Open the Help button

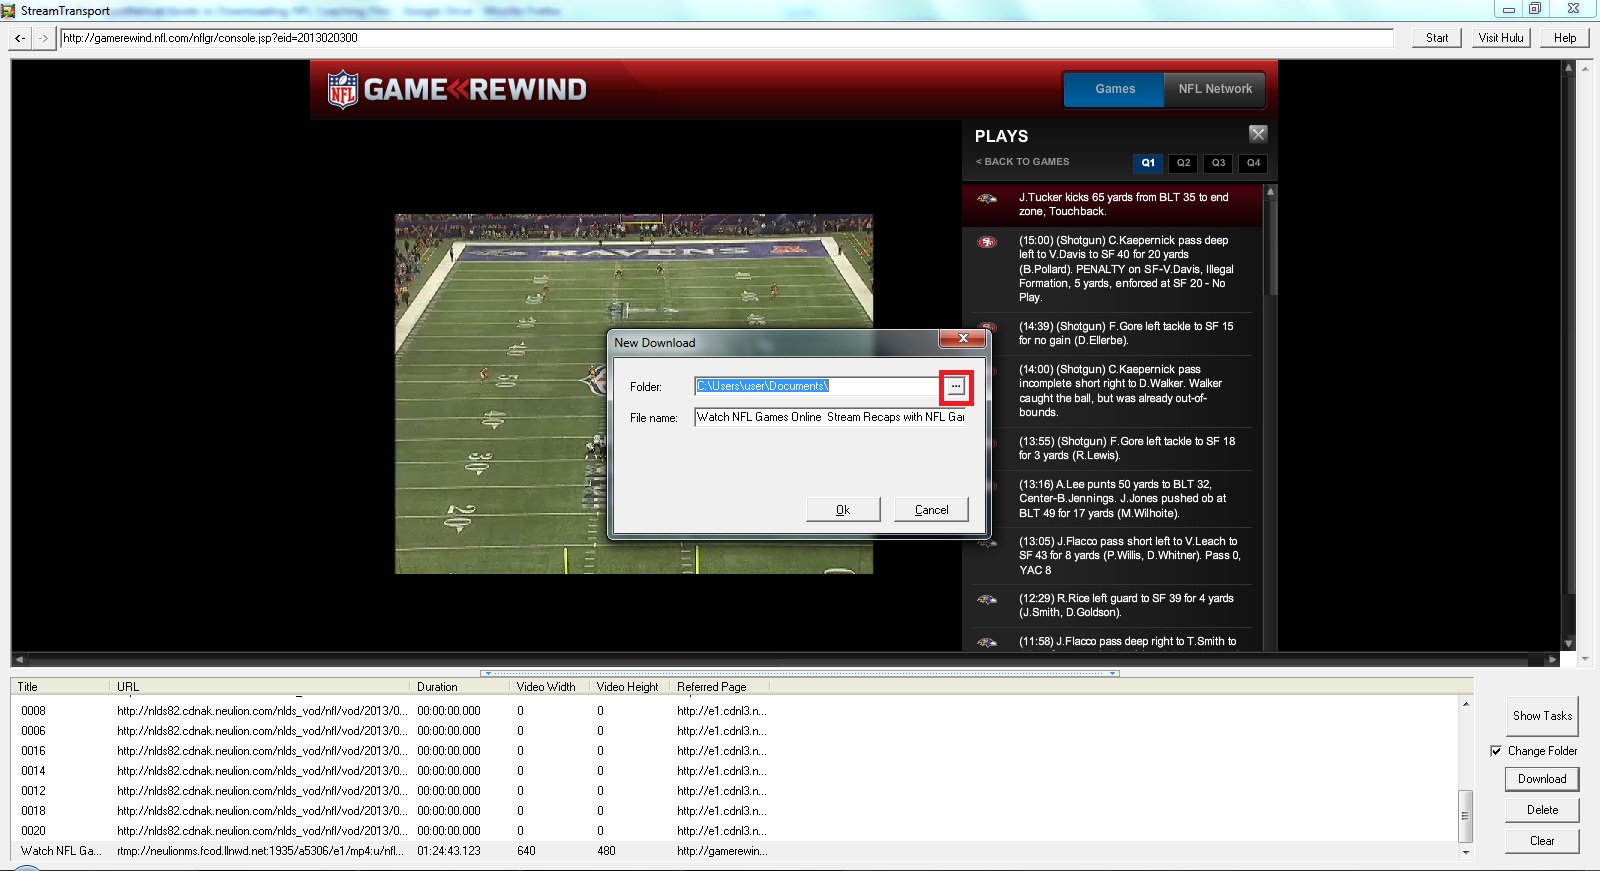coord(1565,38)
